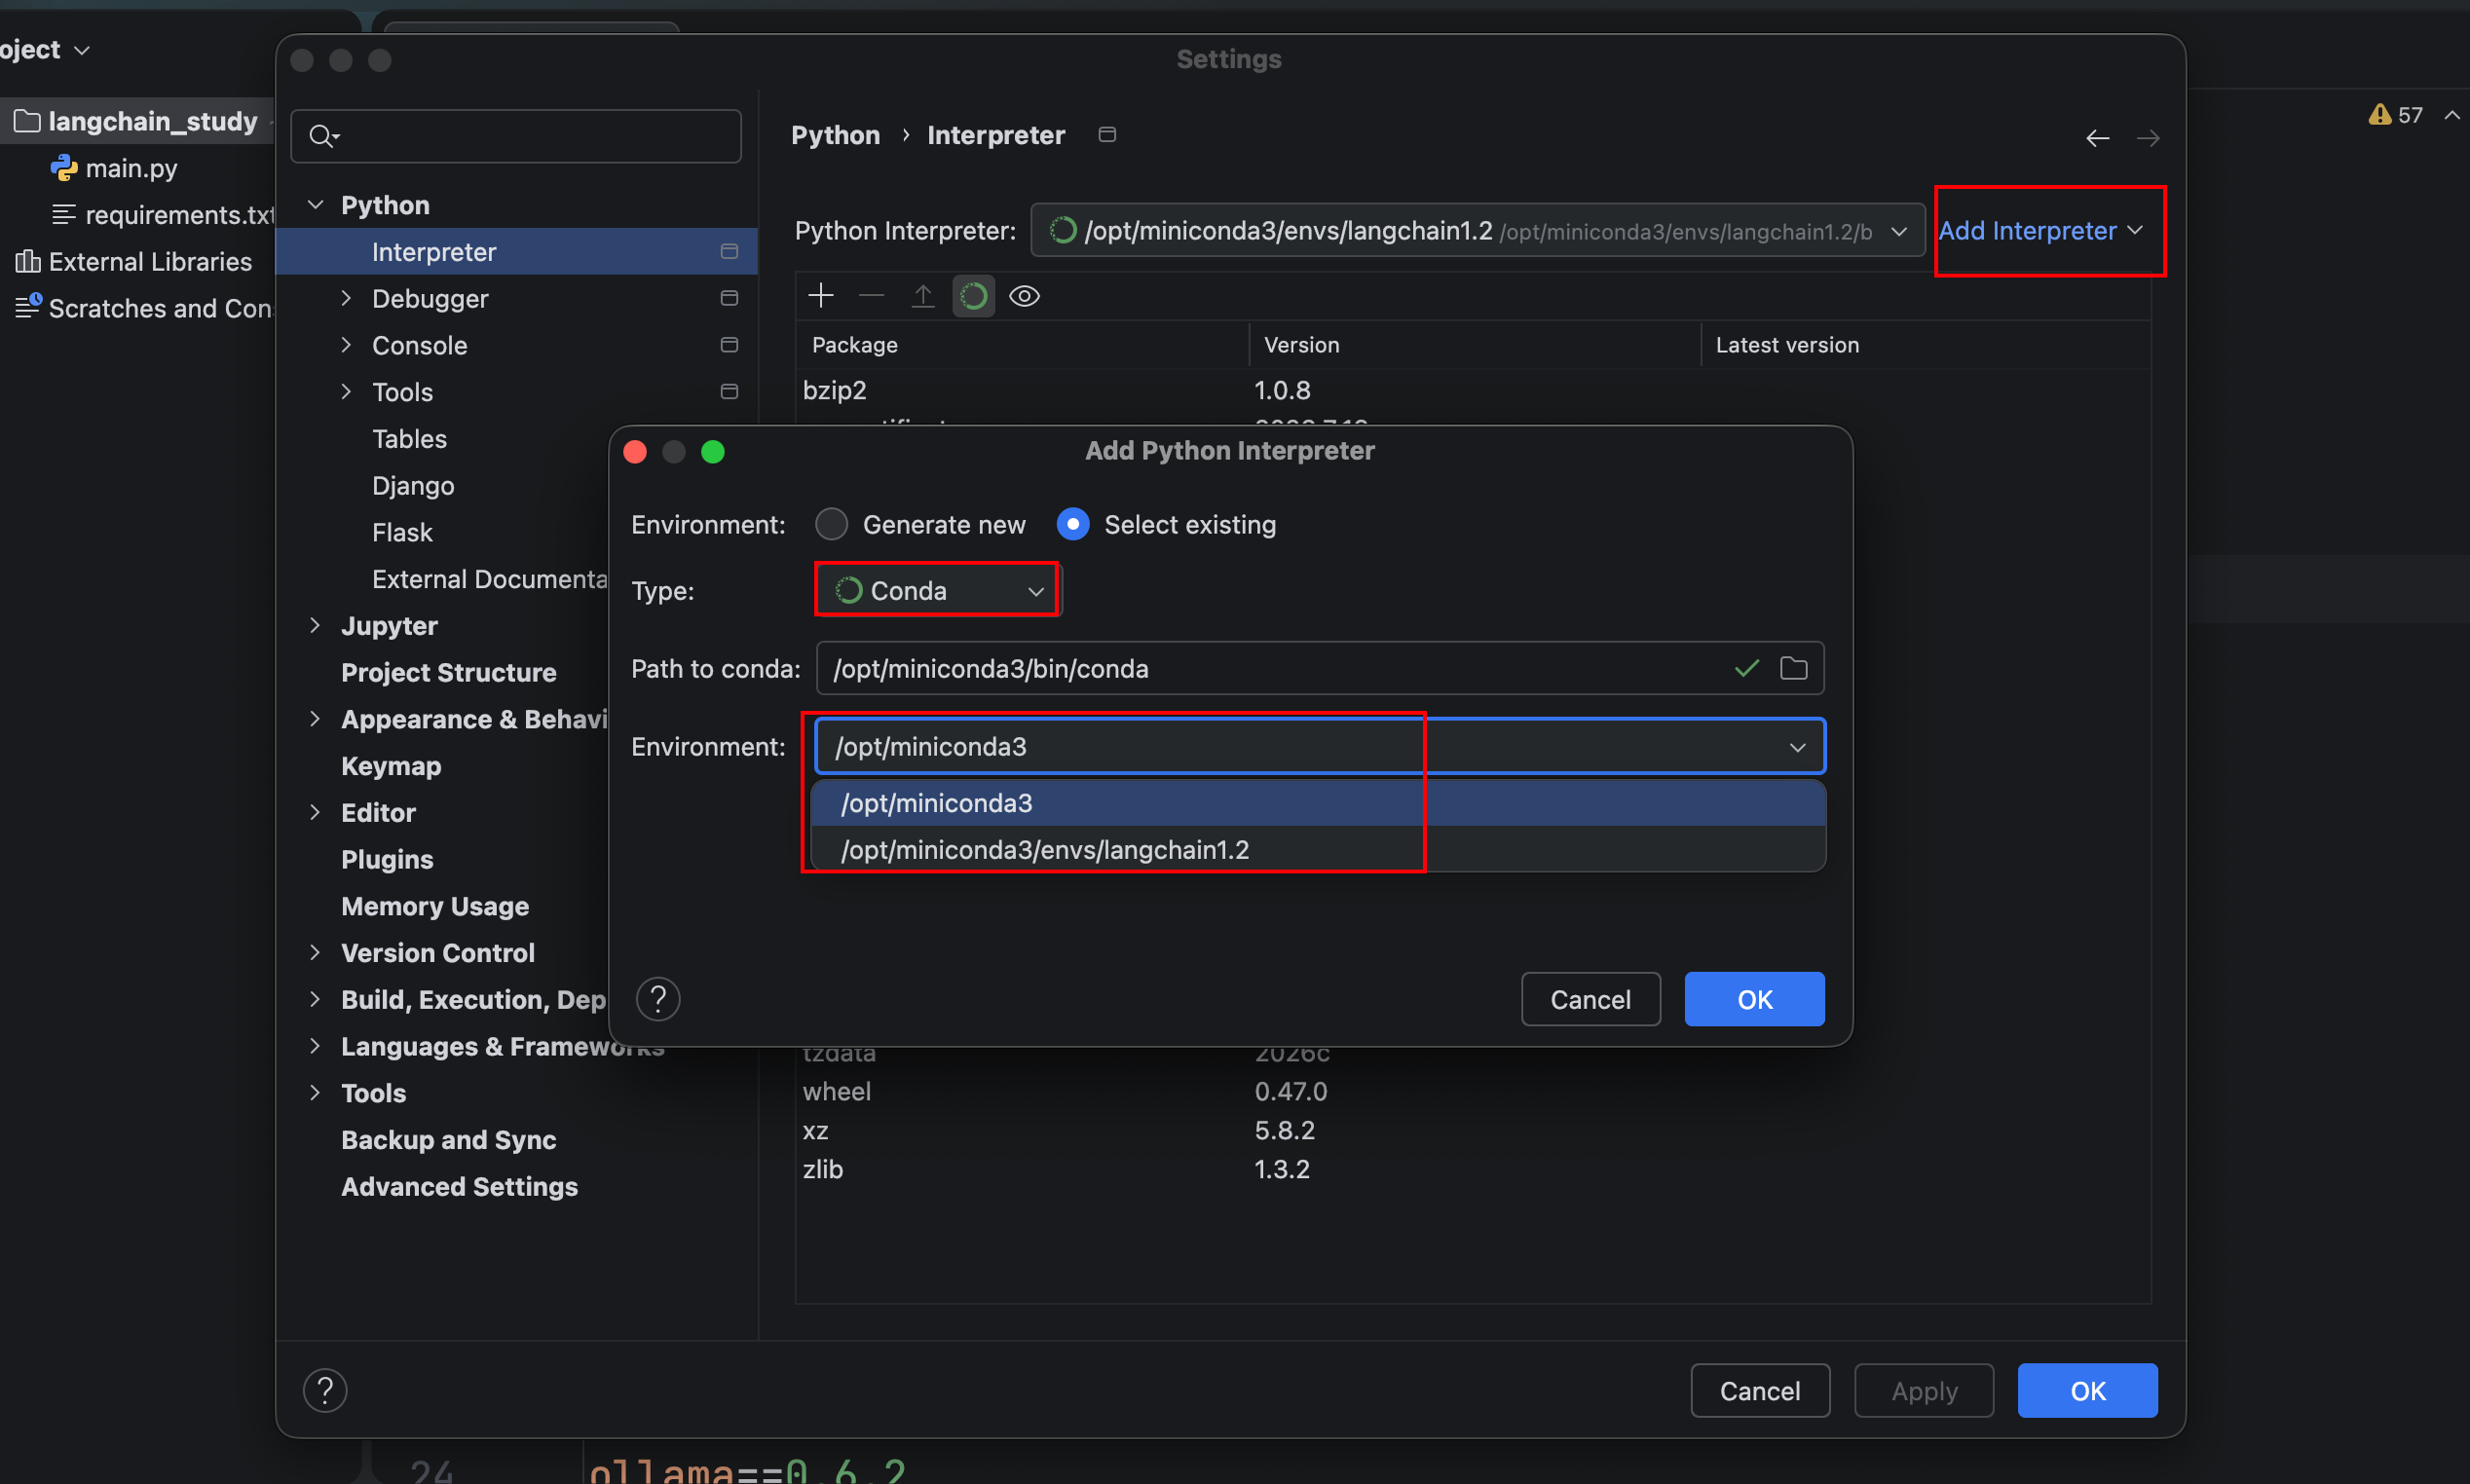Click the Apply button in Settings
The height and width of the screenshot is (1484, 2470).
pyautogui.click(x=1924, y=1390)
